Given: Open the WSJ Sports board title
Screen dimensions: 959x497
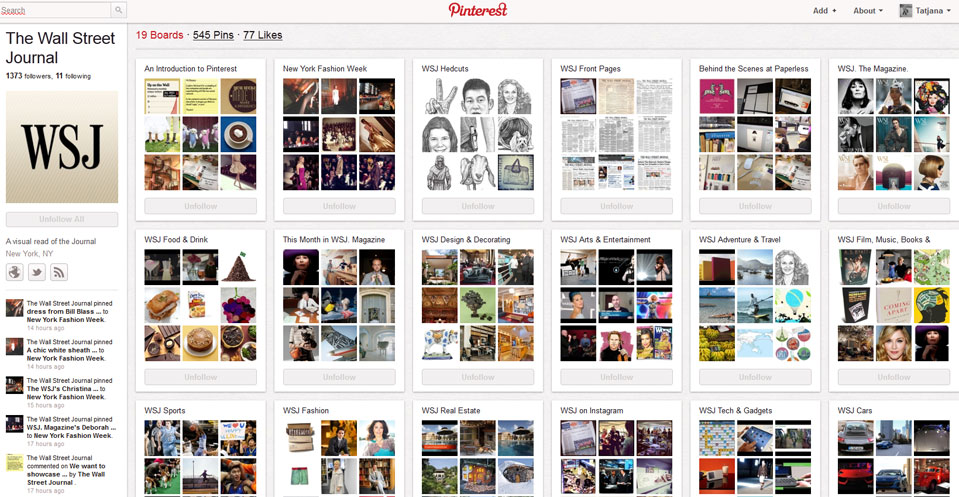Looking at the screenshot, I should coord(165,410).
